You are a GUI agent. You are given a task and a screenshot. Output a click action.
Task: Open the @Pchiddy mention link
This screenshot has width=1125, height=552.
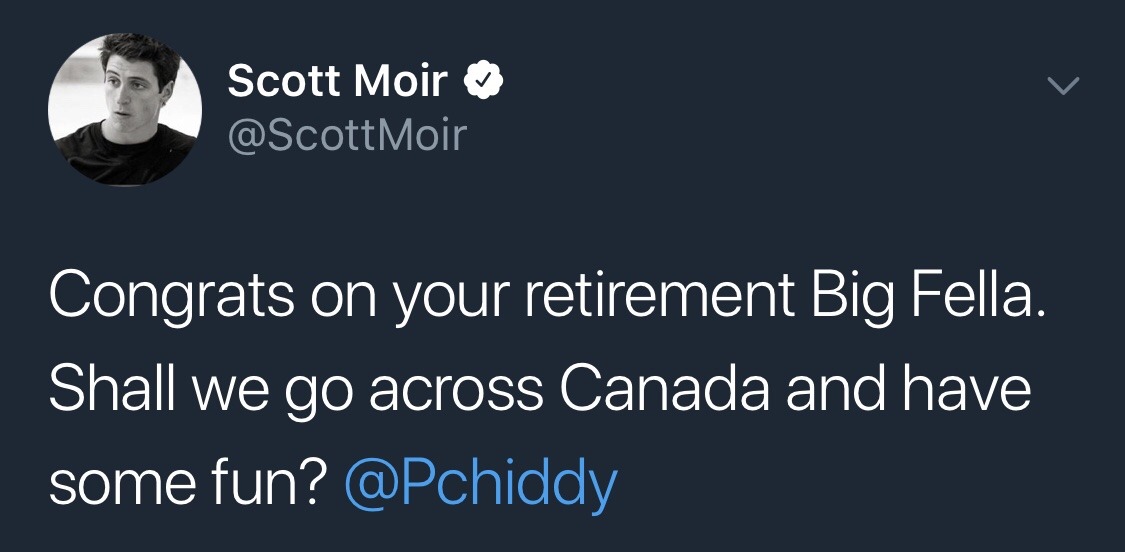[480, 484]
